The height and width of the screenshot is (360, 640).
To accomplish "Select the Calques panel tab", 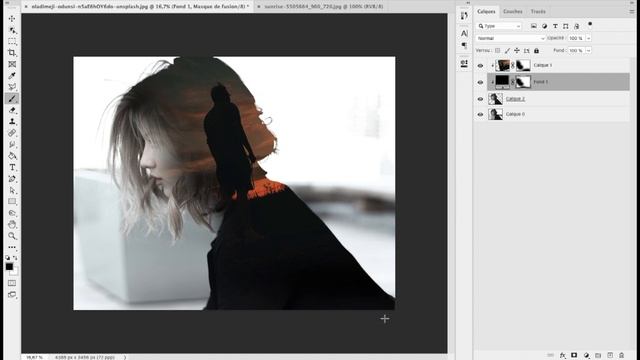I will 486,11.
